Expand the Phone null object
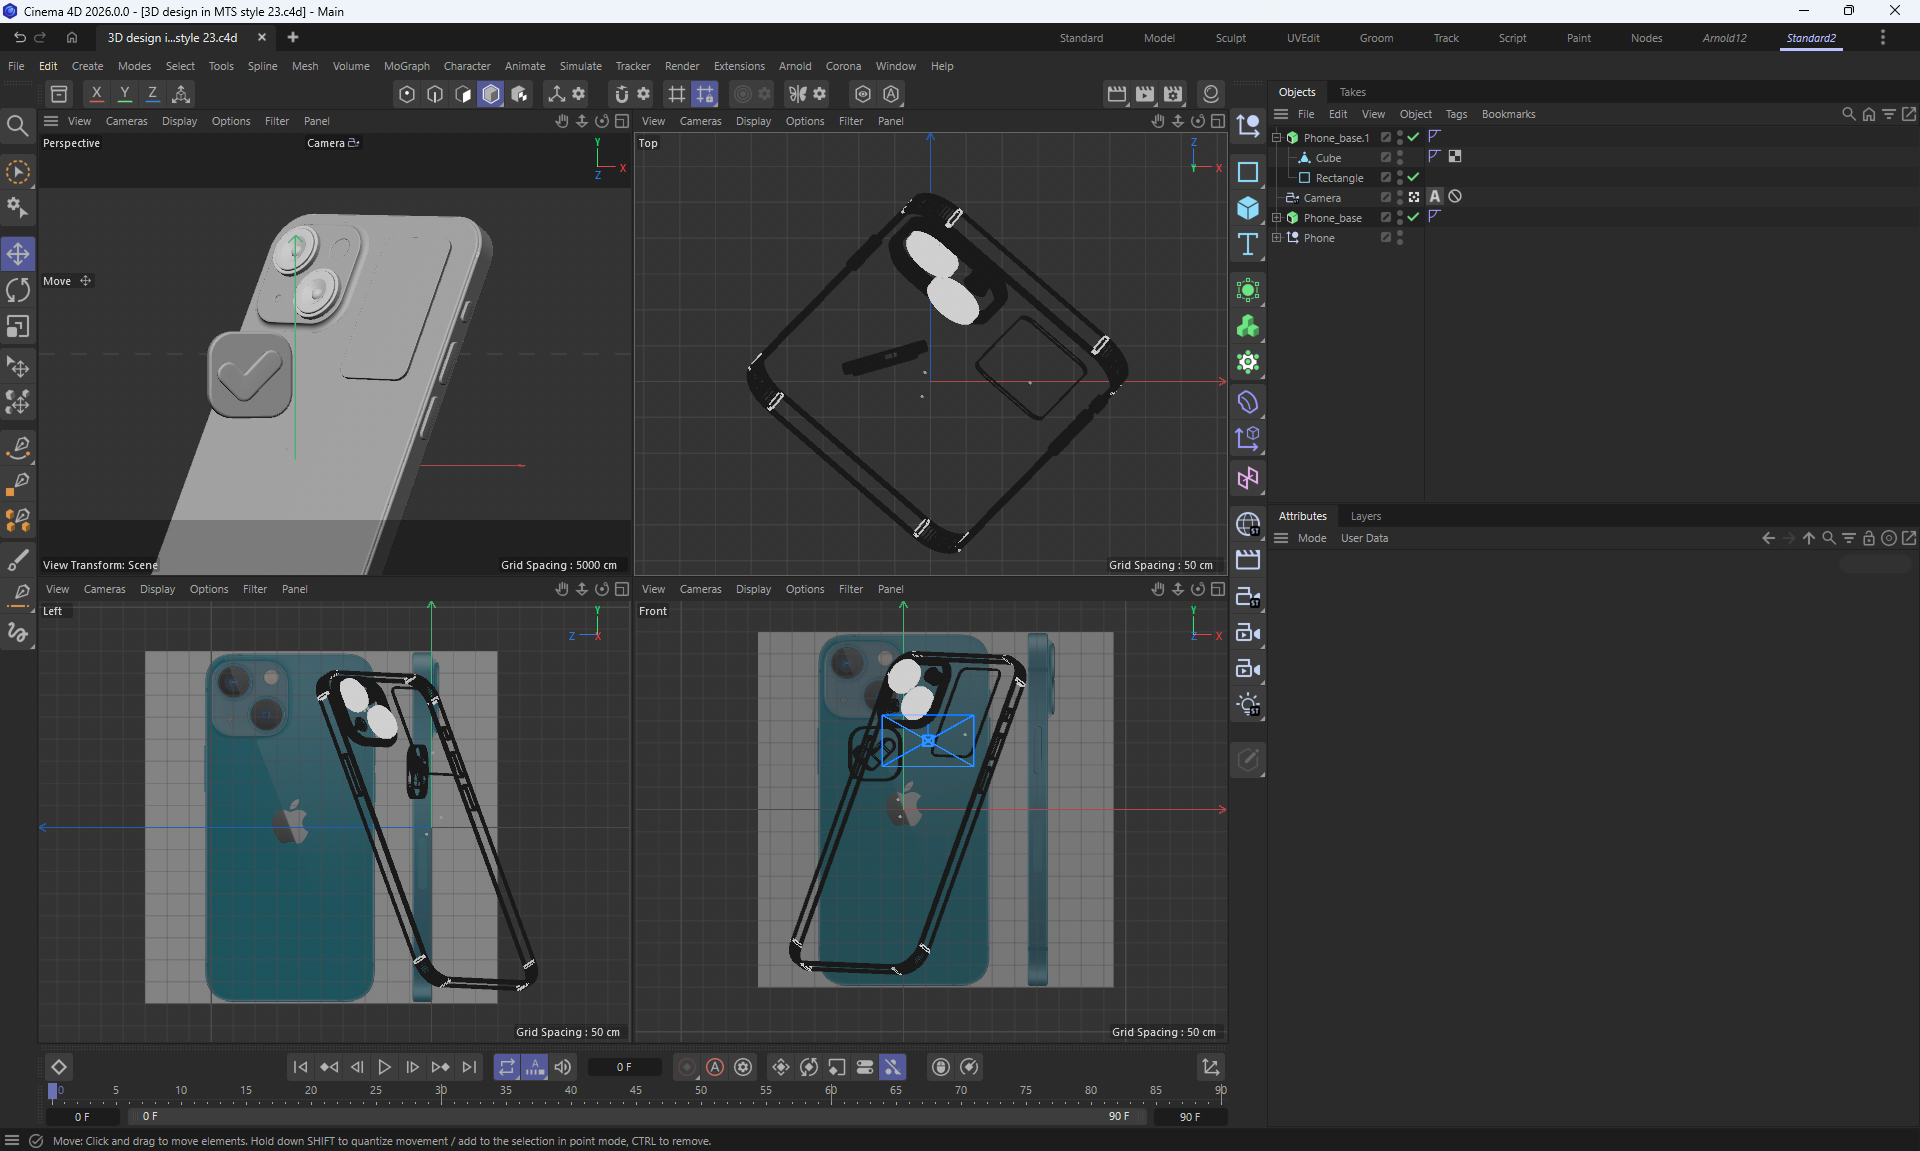The width and height of the screenshot is (1920, 1151). [1277, 238]
